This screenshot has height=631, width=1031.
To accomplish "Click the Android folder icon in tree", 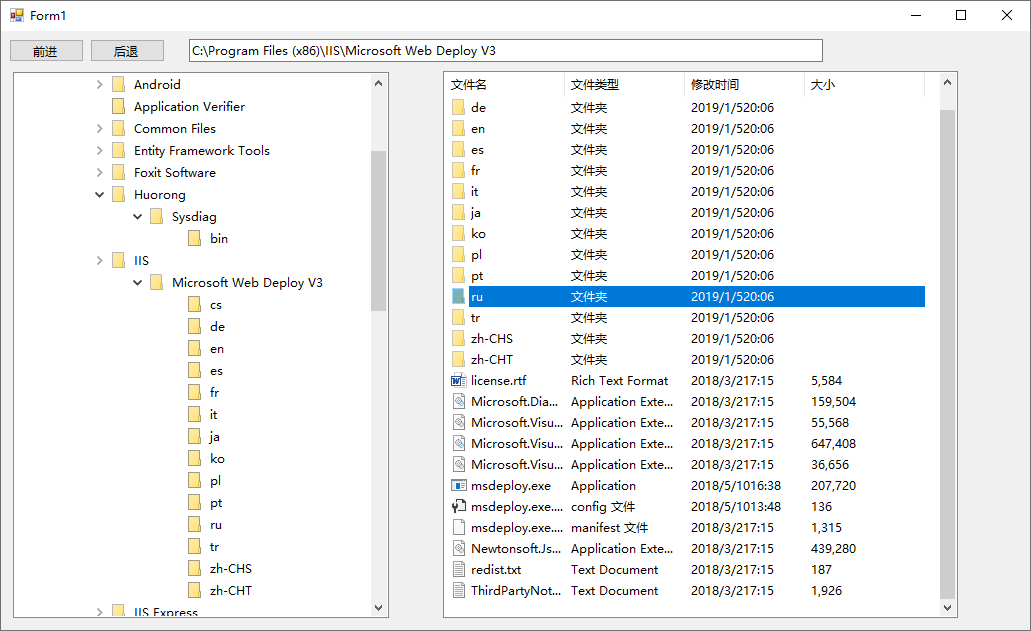I will click(x=118, y=84).
